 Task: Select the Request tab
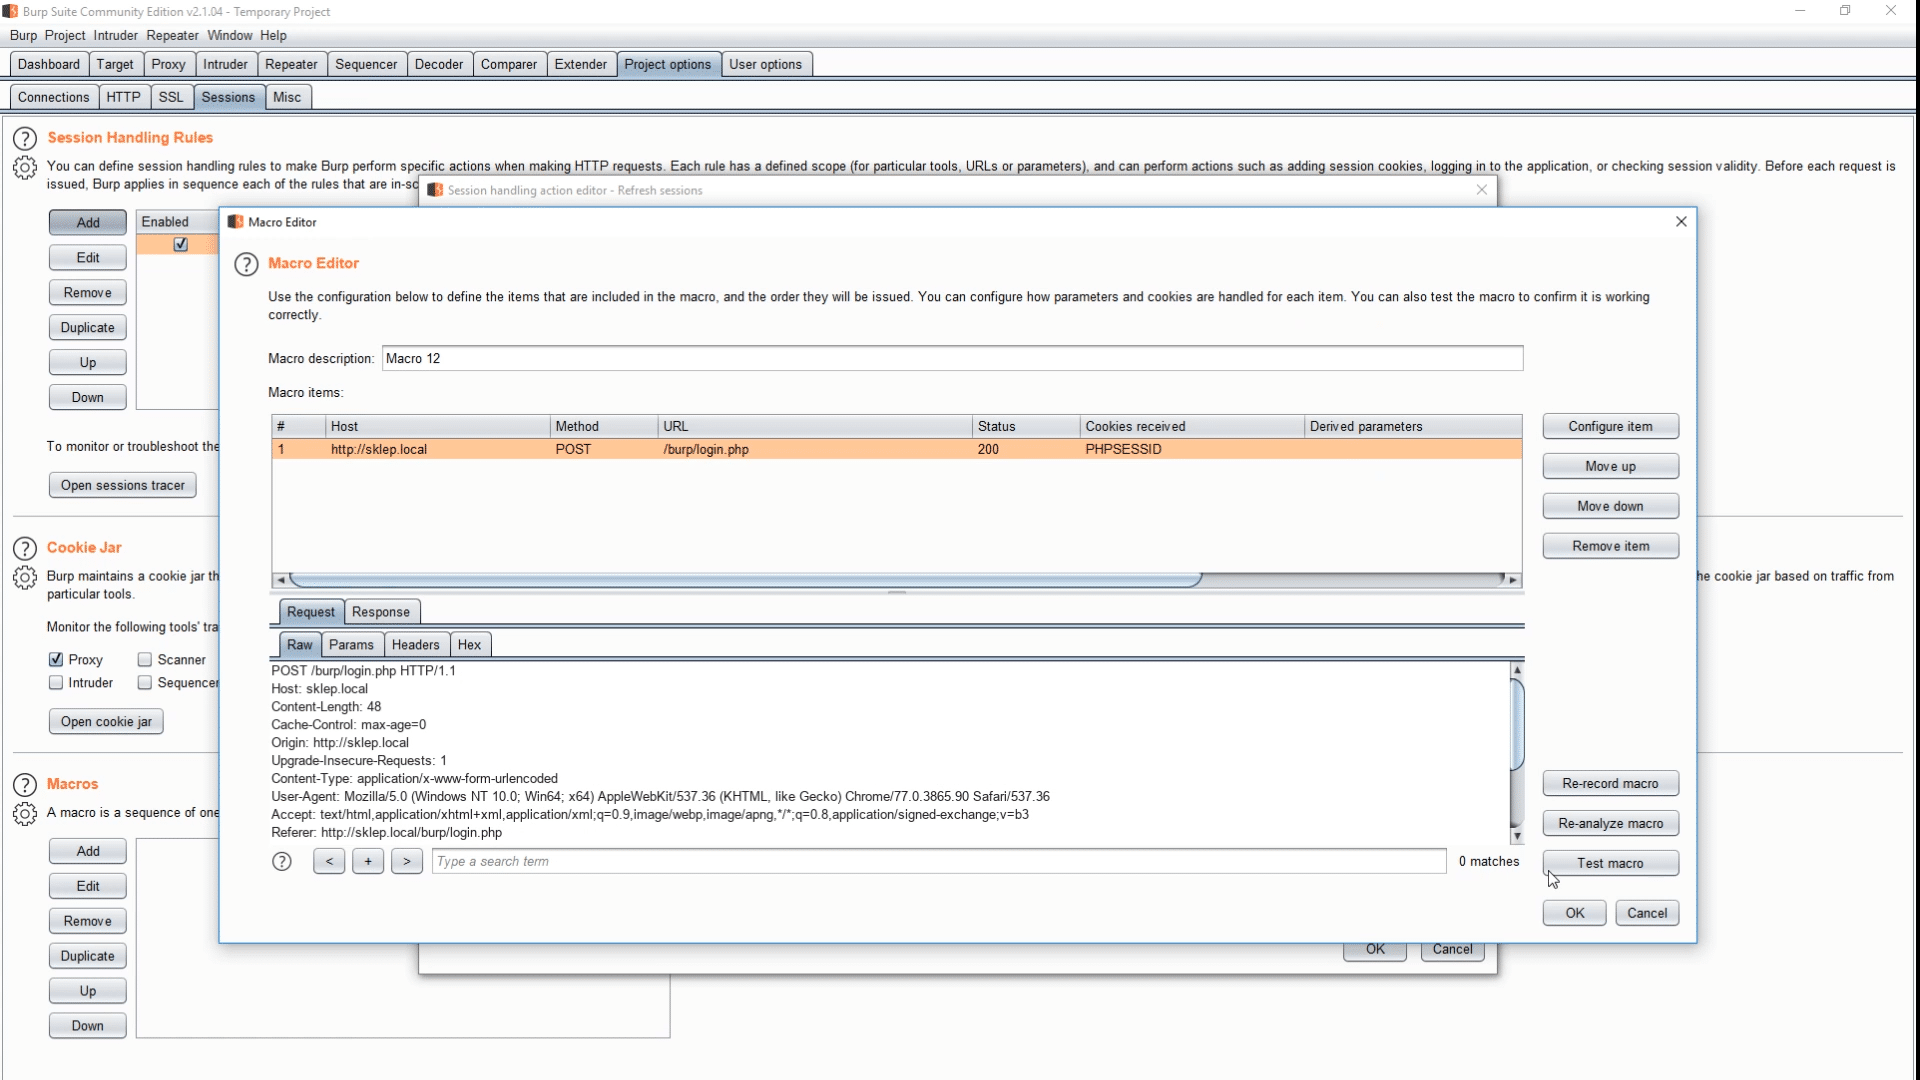(311, 612)
